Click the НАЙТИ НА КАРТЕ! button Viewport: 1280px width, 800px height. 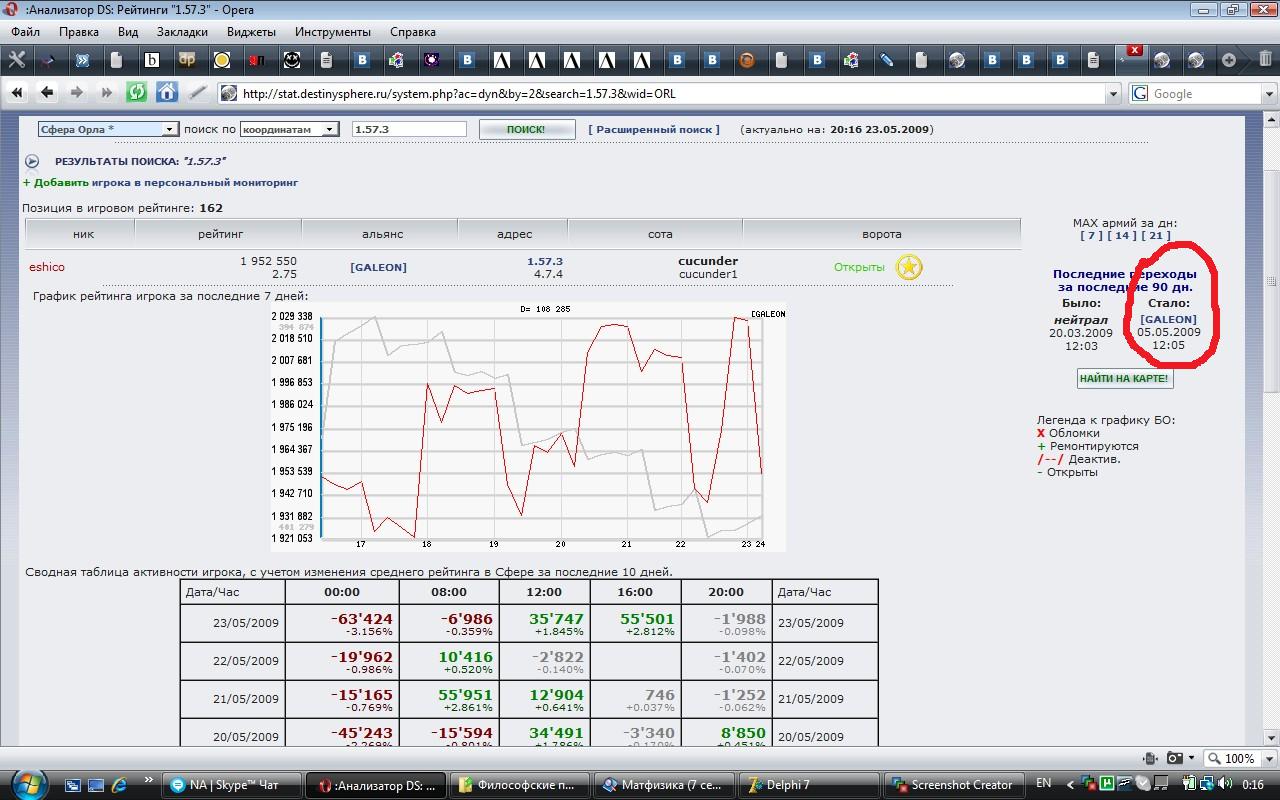point(1124,379)
